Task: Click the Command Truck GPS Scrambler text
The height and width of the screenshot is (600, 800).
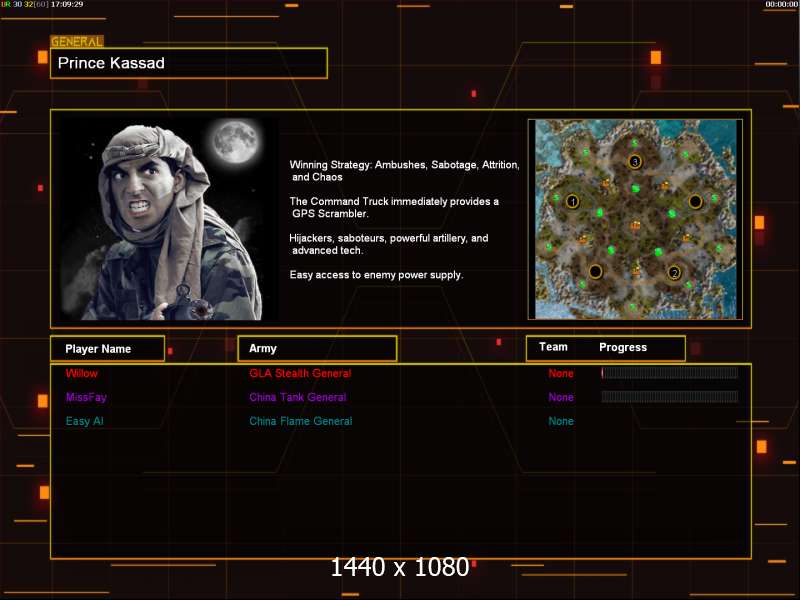Action: [394, 208]
